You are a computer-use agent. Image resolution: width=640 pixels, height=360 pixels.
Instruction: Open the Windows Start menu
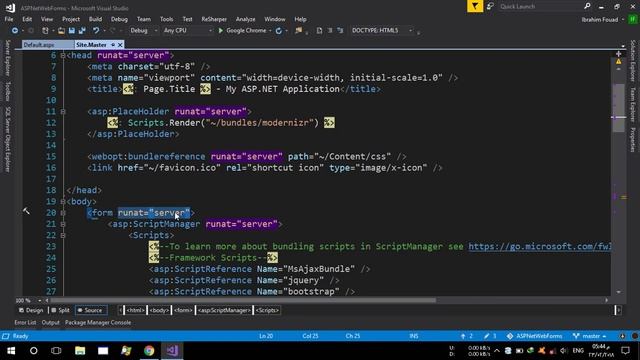[11, 351]
